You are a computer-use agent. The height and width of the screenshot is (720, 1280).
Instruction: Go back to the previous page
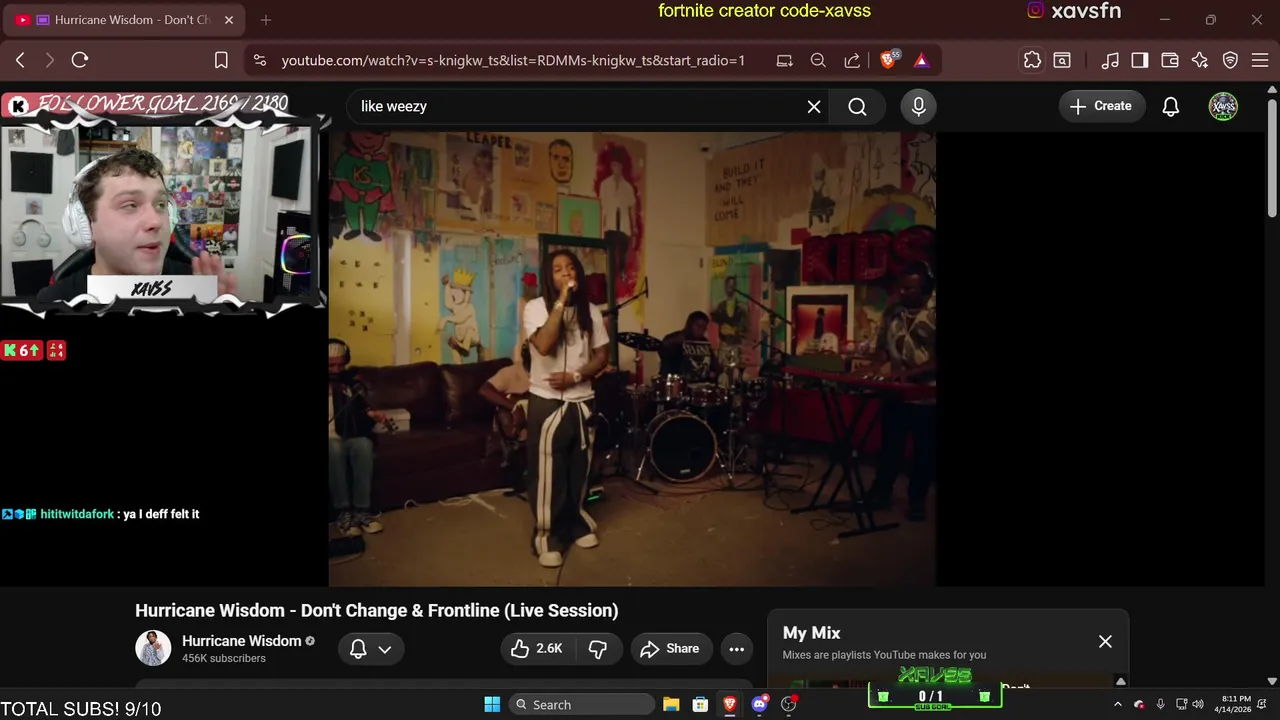(x=20, y=60)
